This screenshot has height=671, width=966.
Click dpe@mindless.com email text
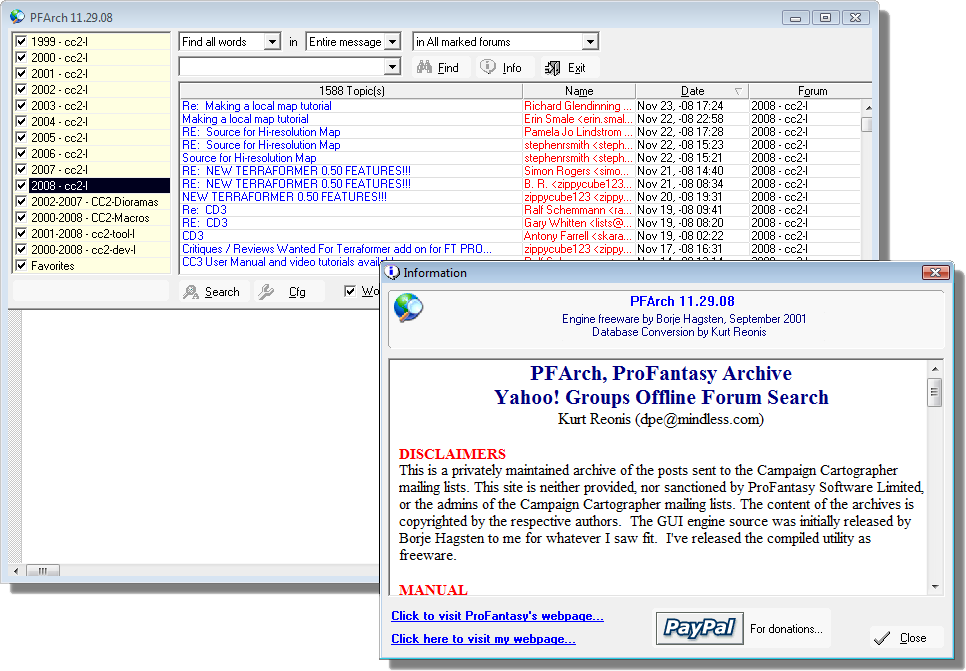coord(699,420)
